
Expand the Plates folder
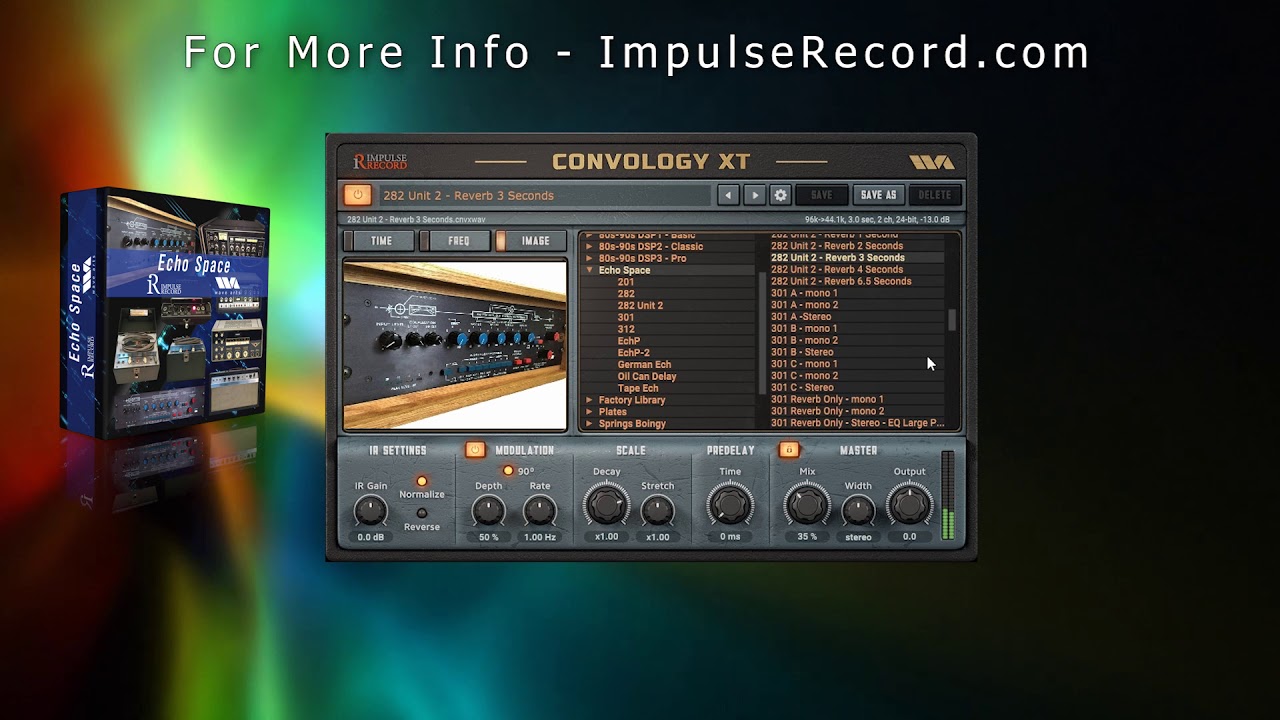pyautogui.click(x=590, y=412)
